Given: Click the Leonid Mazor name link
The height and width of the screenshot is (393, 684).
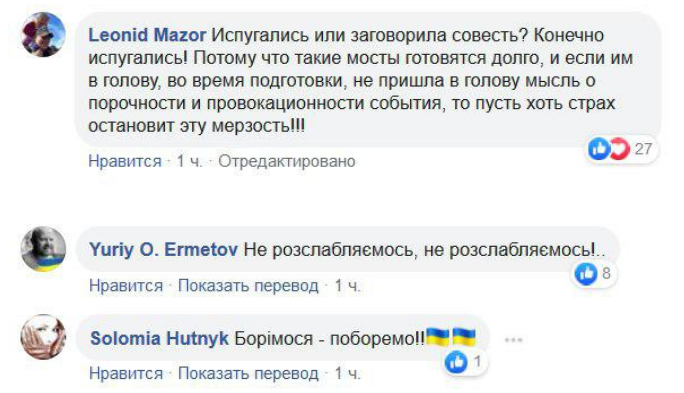Looking at the screenshot, I should (x=147, y=35).
